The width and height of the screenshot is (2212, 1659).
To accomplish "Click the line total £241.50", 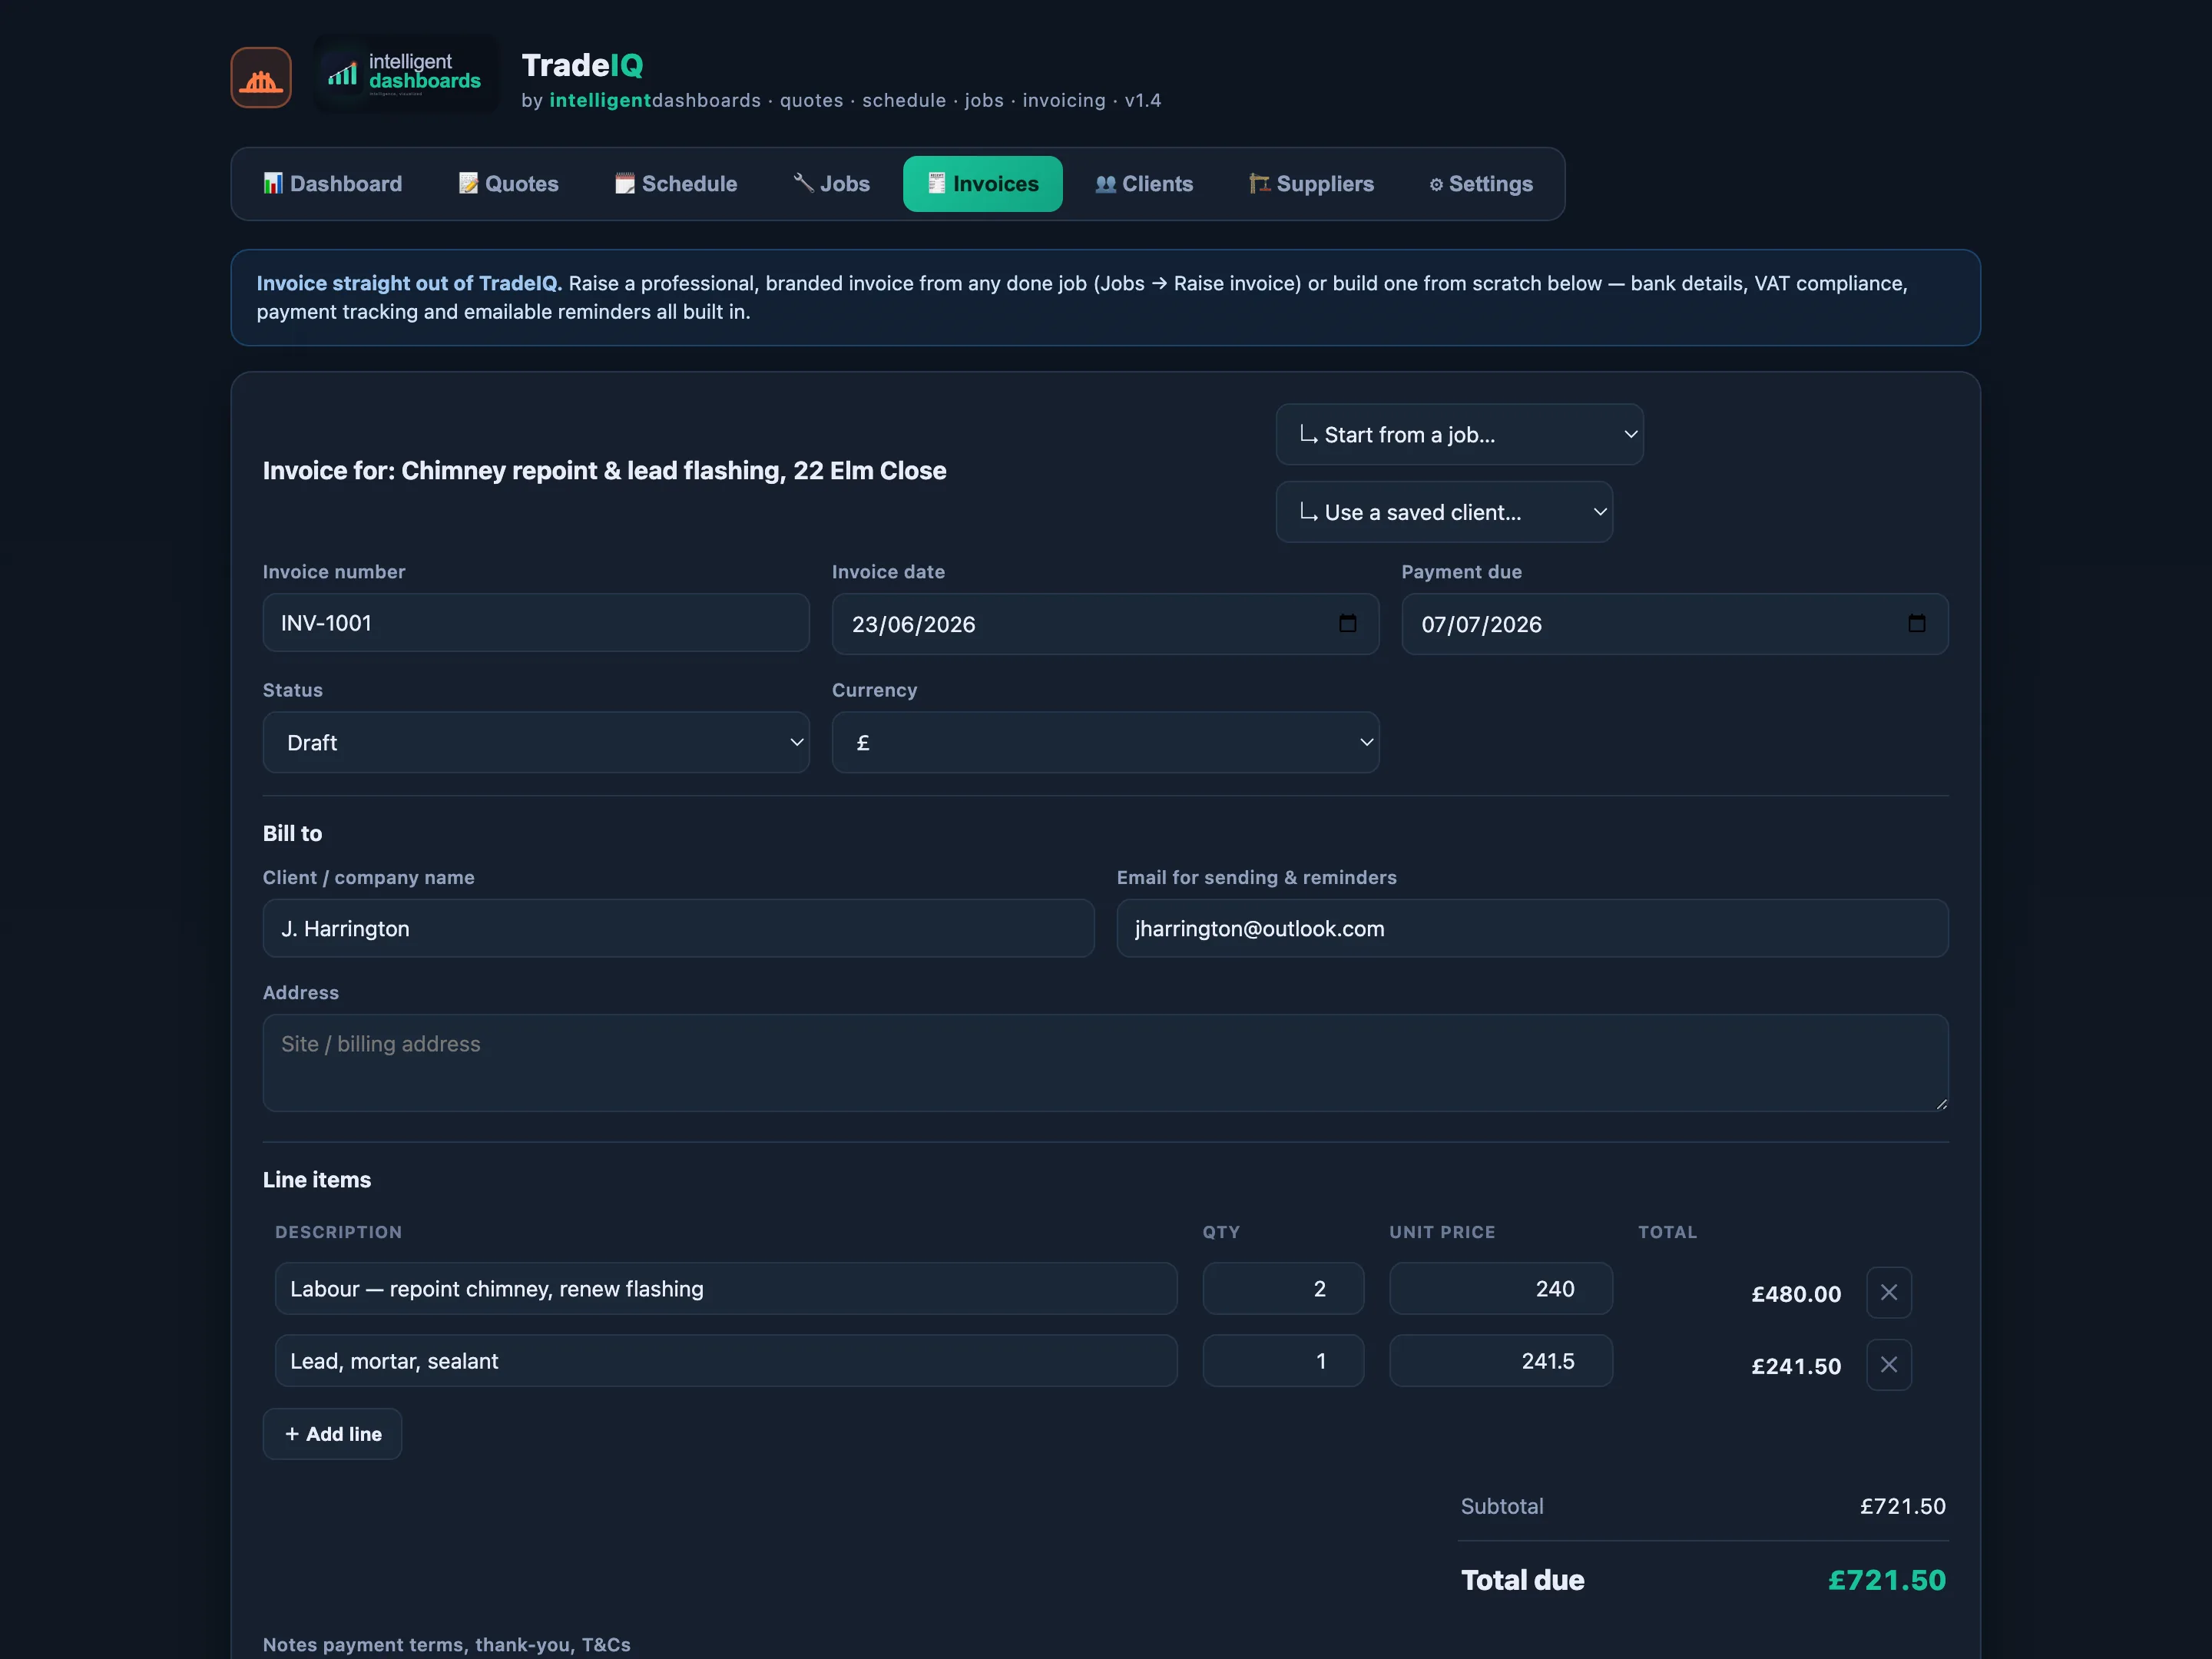I will coord(1795,1366).
